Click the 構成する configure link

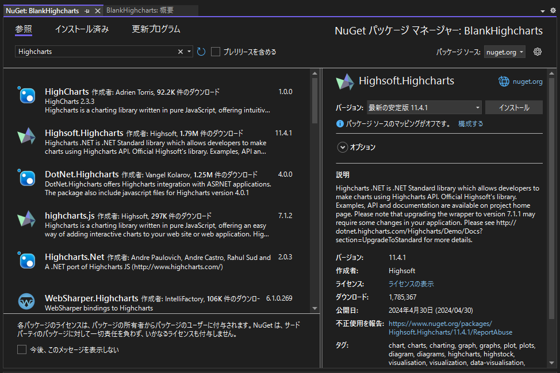tap(470, 124)
